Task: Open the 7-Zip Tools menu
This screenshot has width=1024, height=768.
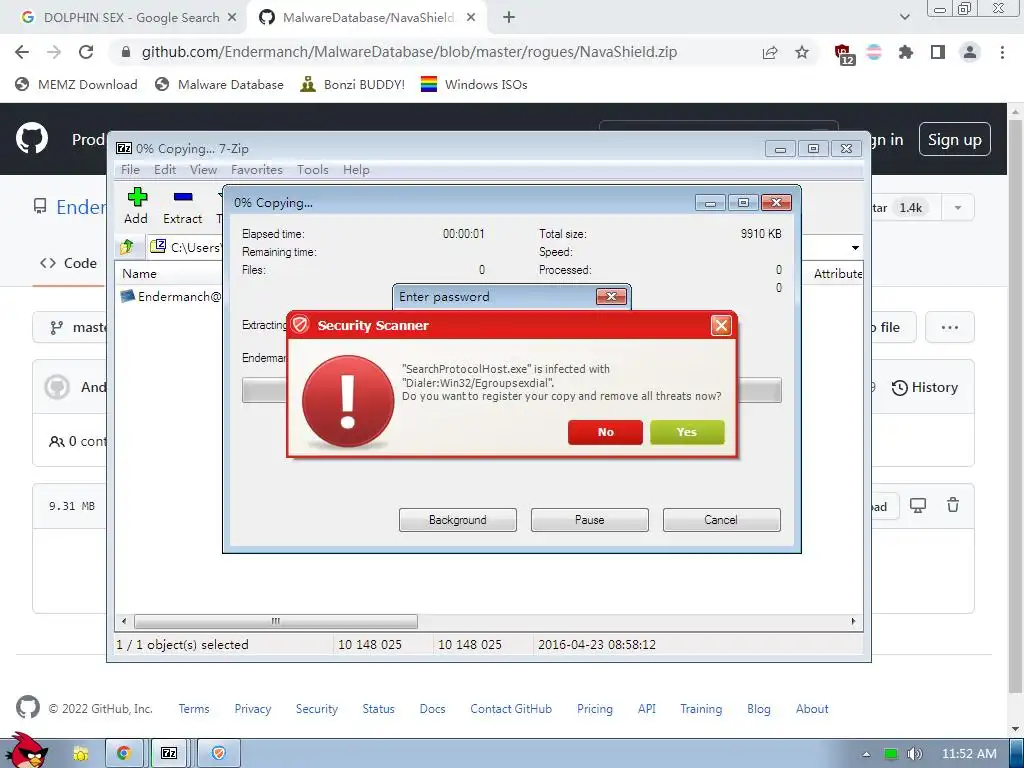Action: click(x=313, y=170)
